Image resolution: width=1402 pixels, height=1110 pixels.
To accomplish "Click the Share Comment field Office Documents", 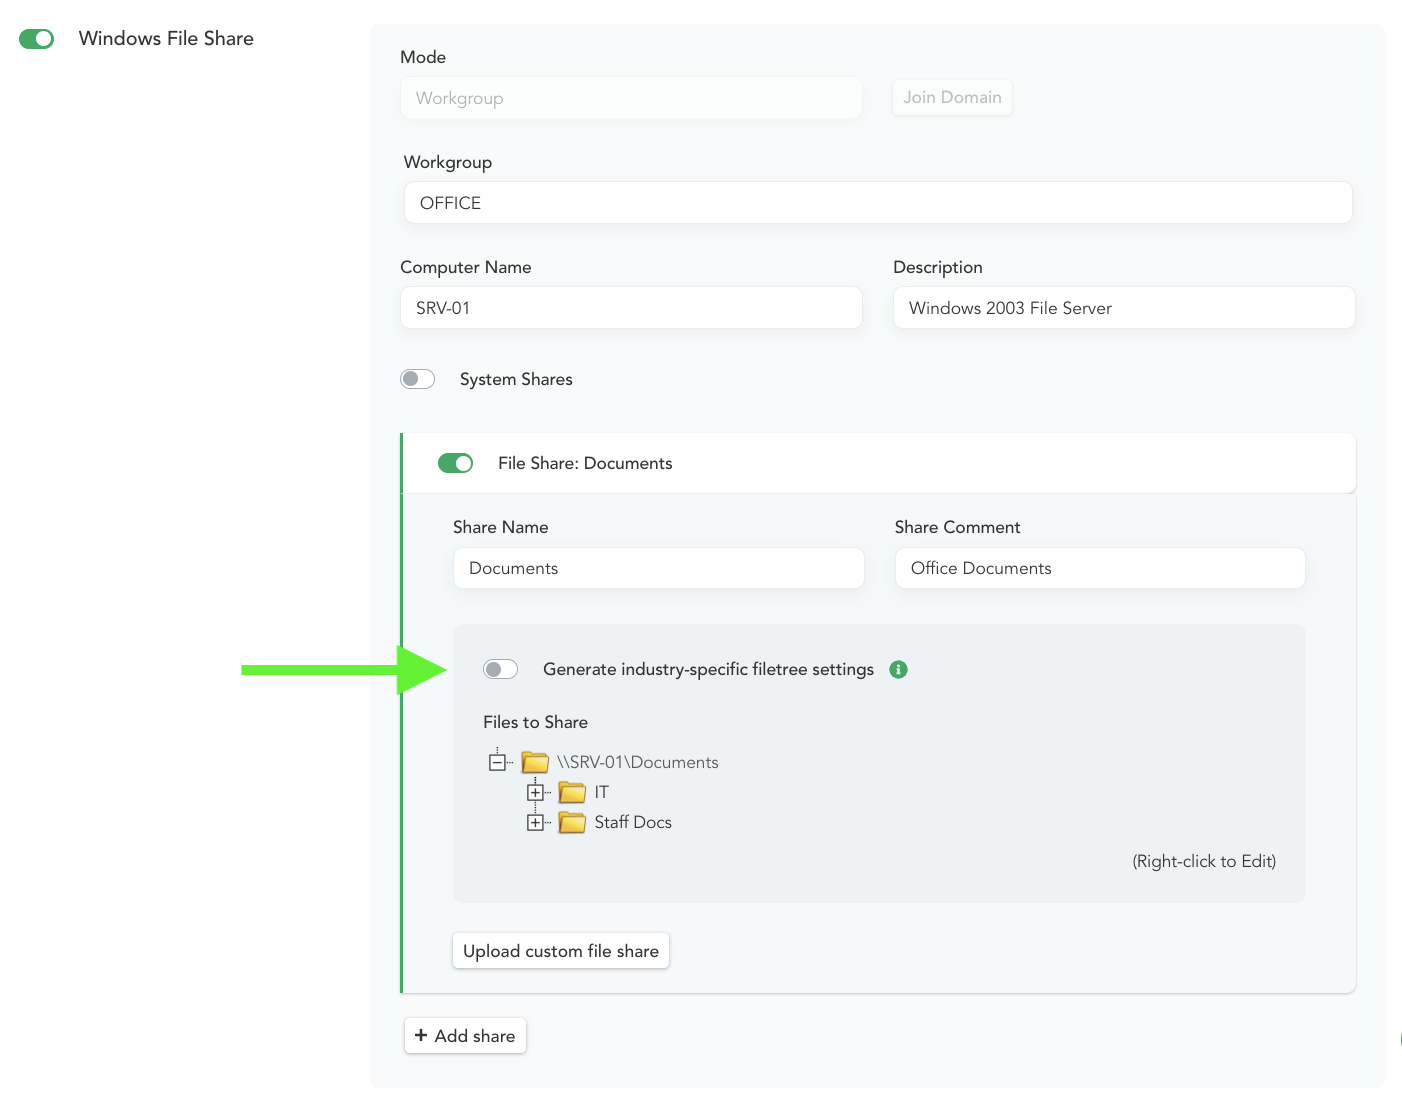I will [x=1100, y=568].
